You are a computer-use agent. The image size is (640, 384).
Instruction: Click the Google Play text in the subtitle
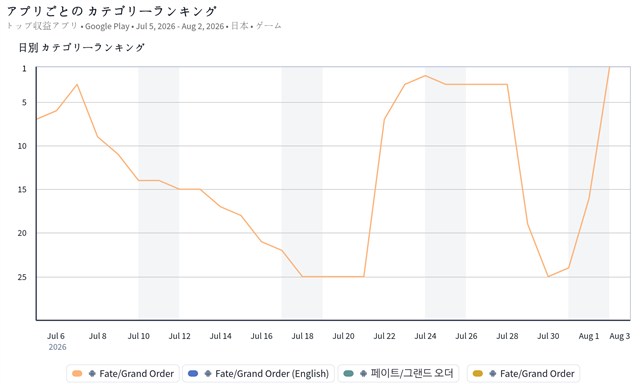coord(107,26)
